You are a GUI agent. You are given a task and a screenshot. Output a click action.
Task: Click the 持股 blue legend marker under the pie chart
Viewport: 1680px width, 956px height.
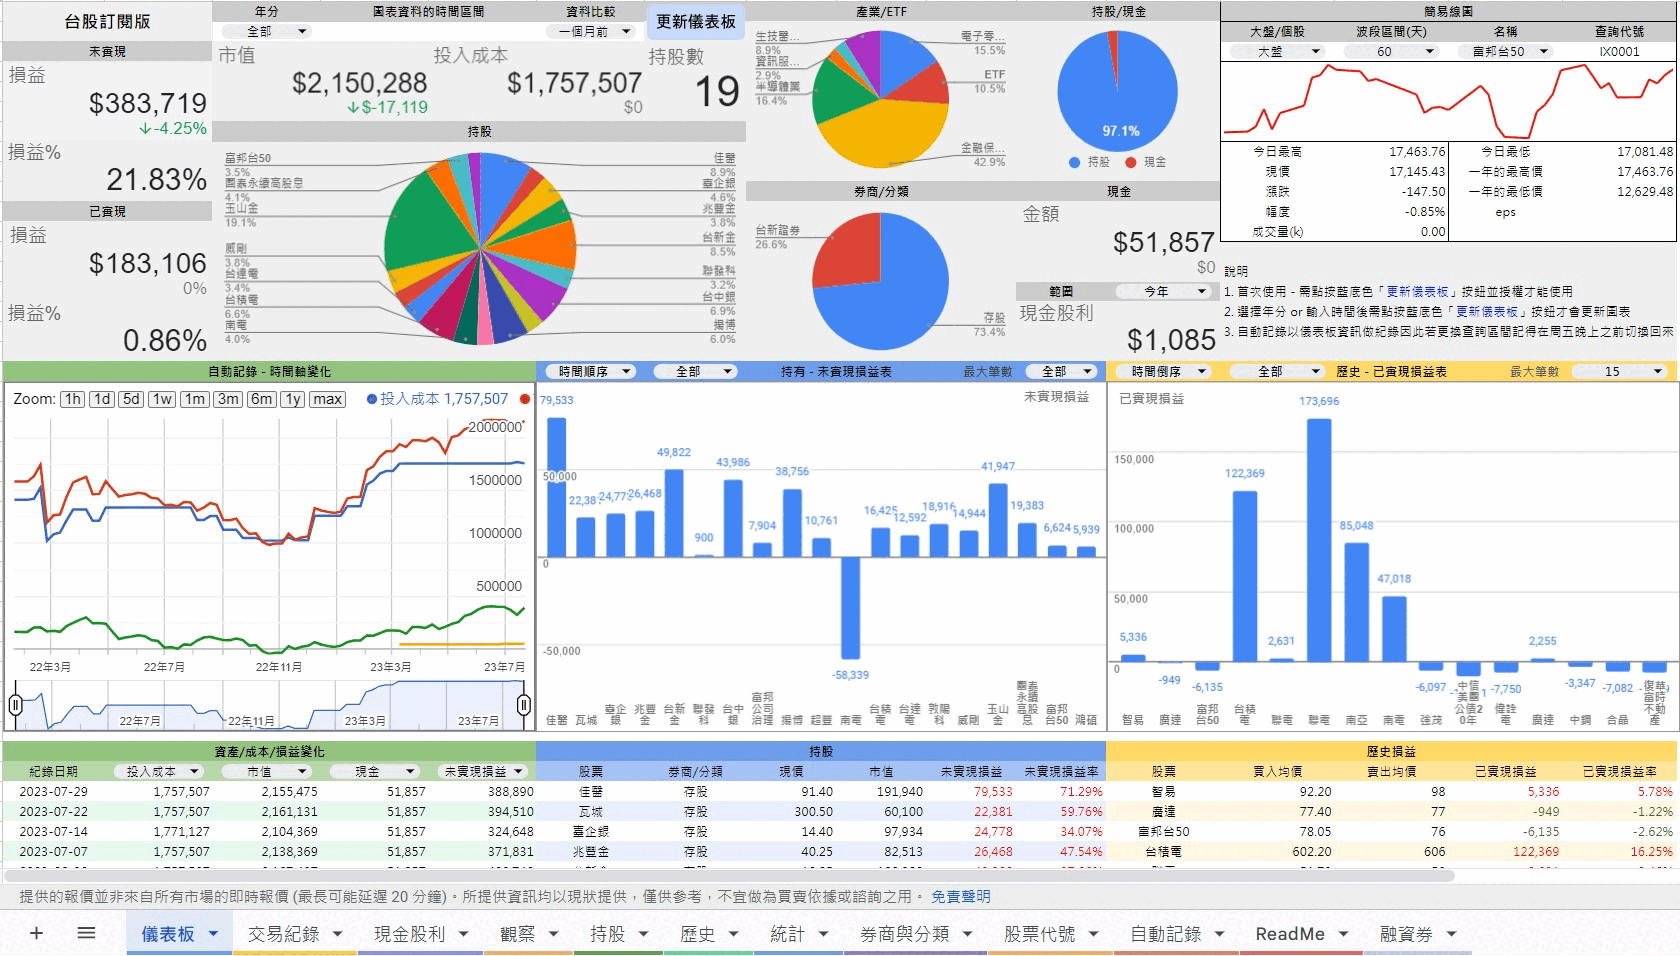pyautogui.click(x=1074, y=162)
